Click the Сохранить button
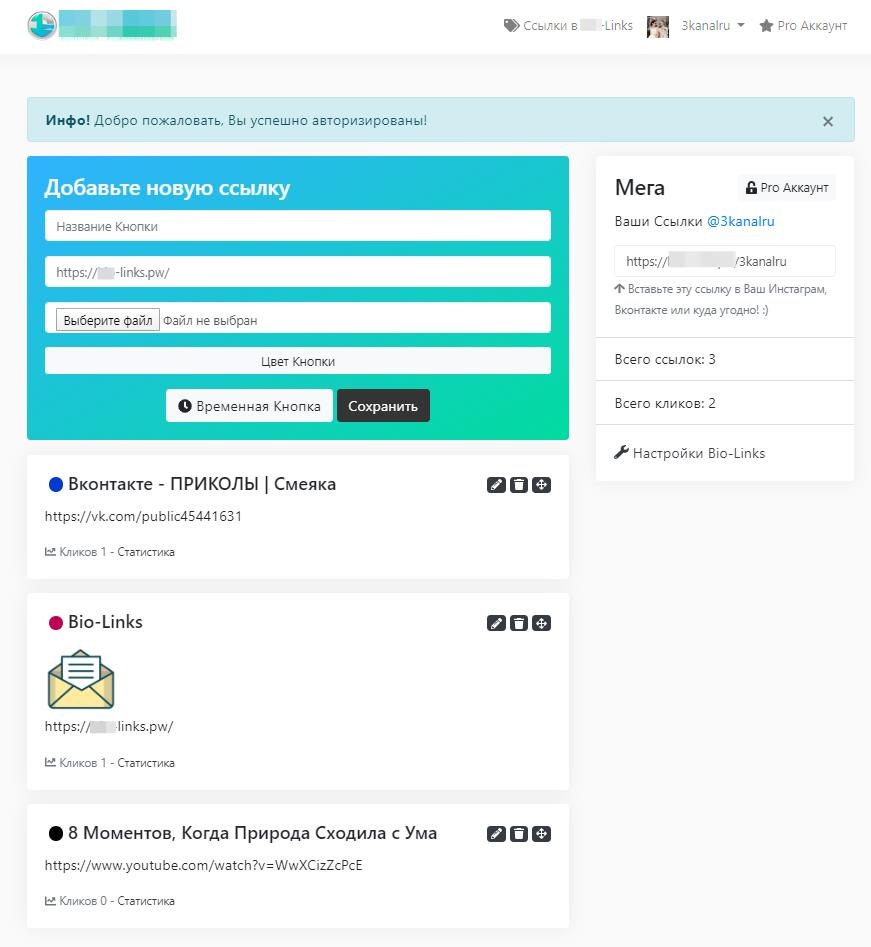The width and height of the screenshot is (871, 947). 383,406
